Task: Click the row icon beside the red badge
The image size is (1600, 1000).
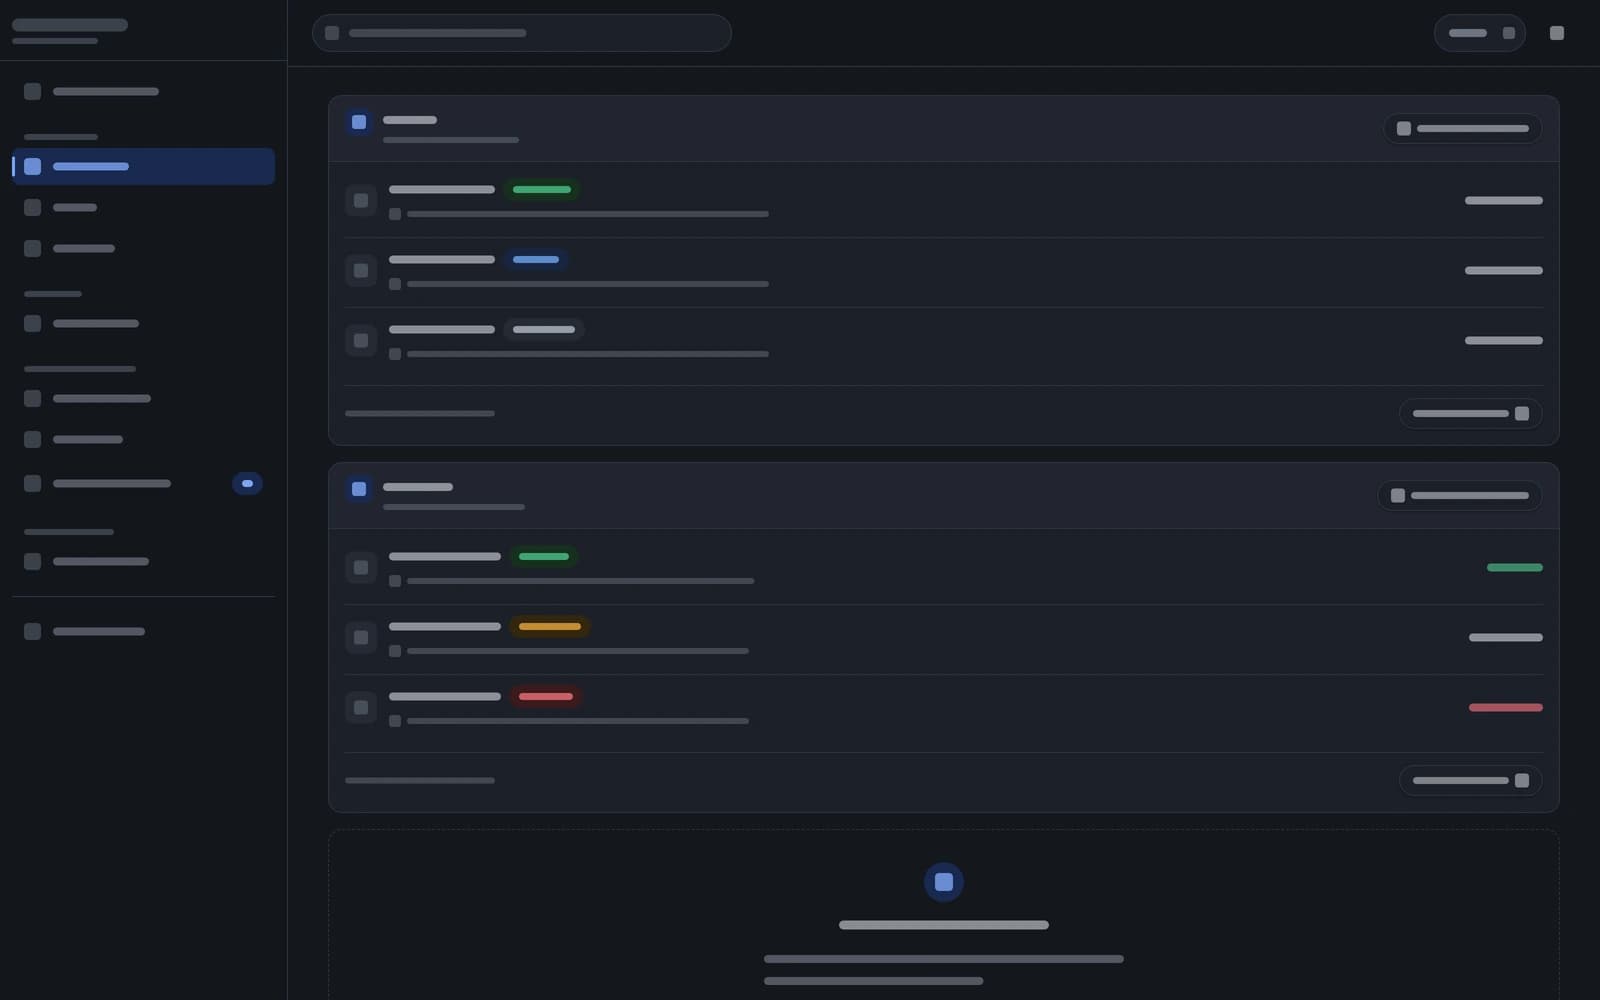Action: click(361, 707)
